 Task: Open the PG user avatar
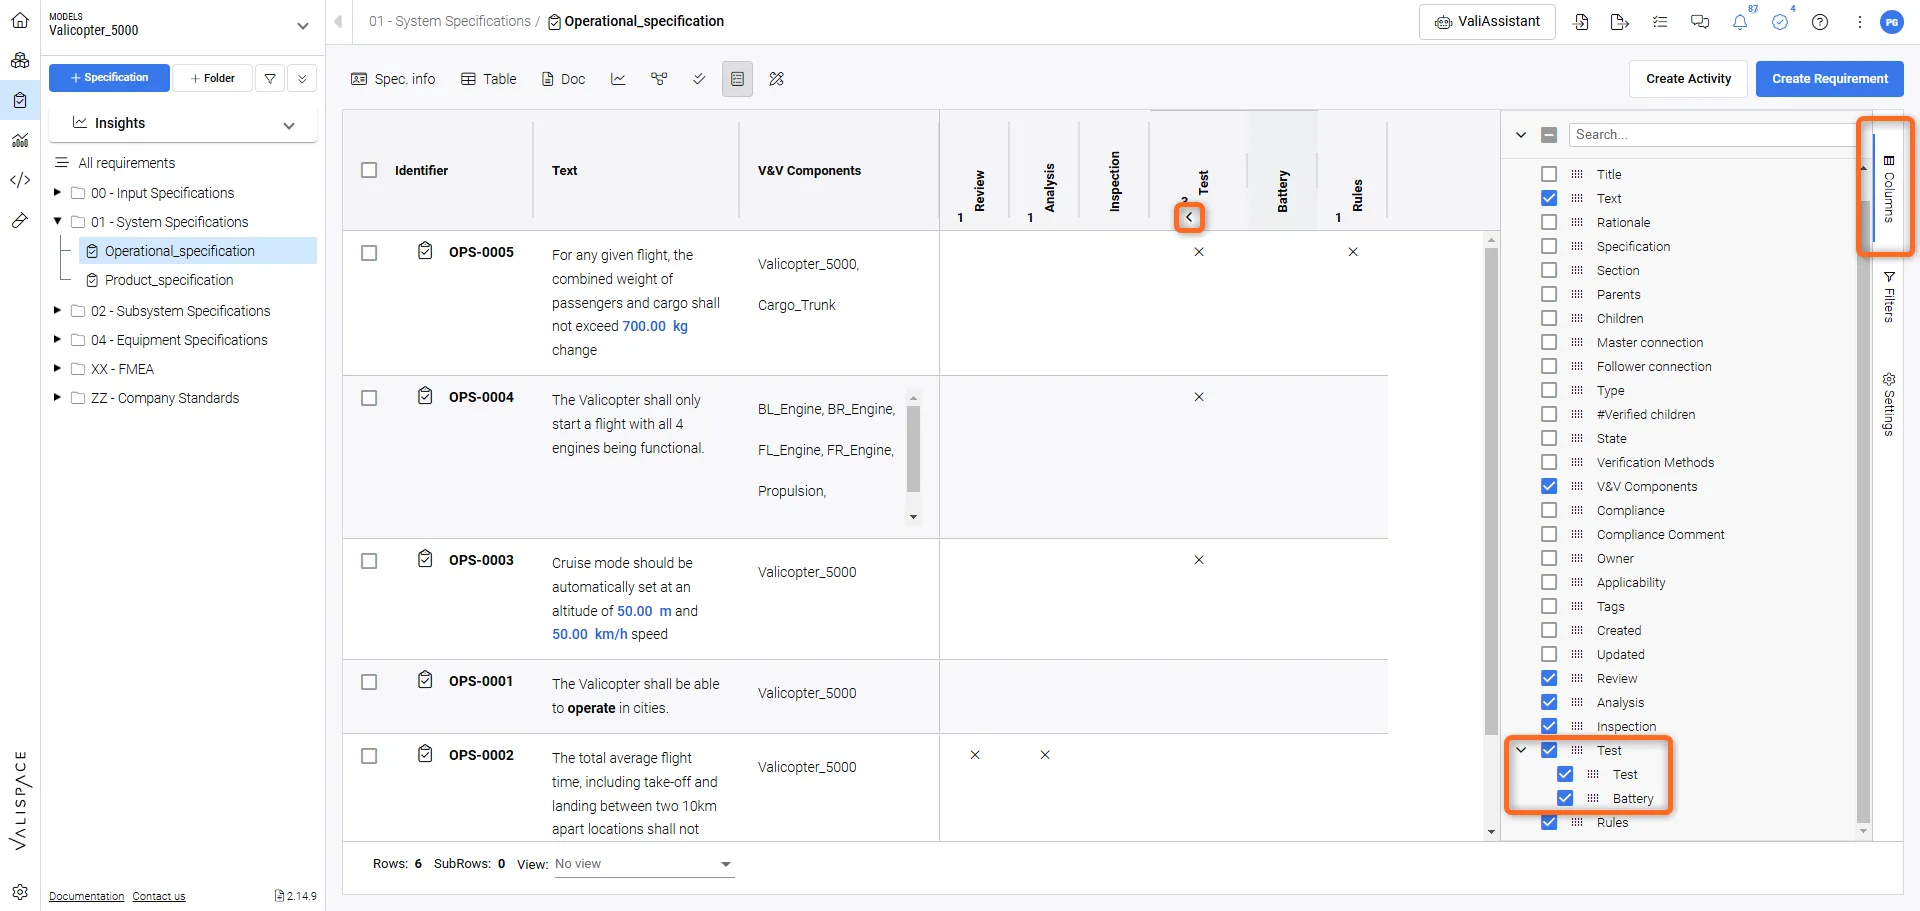coord(1892,22)
